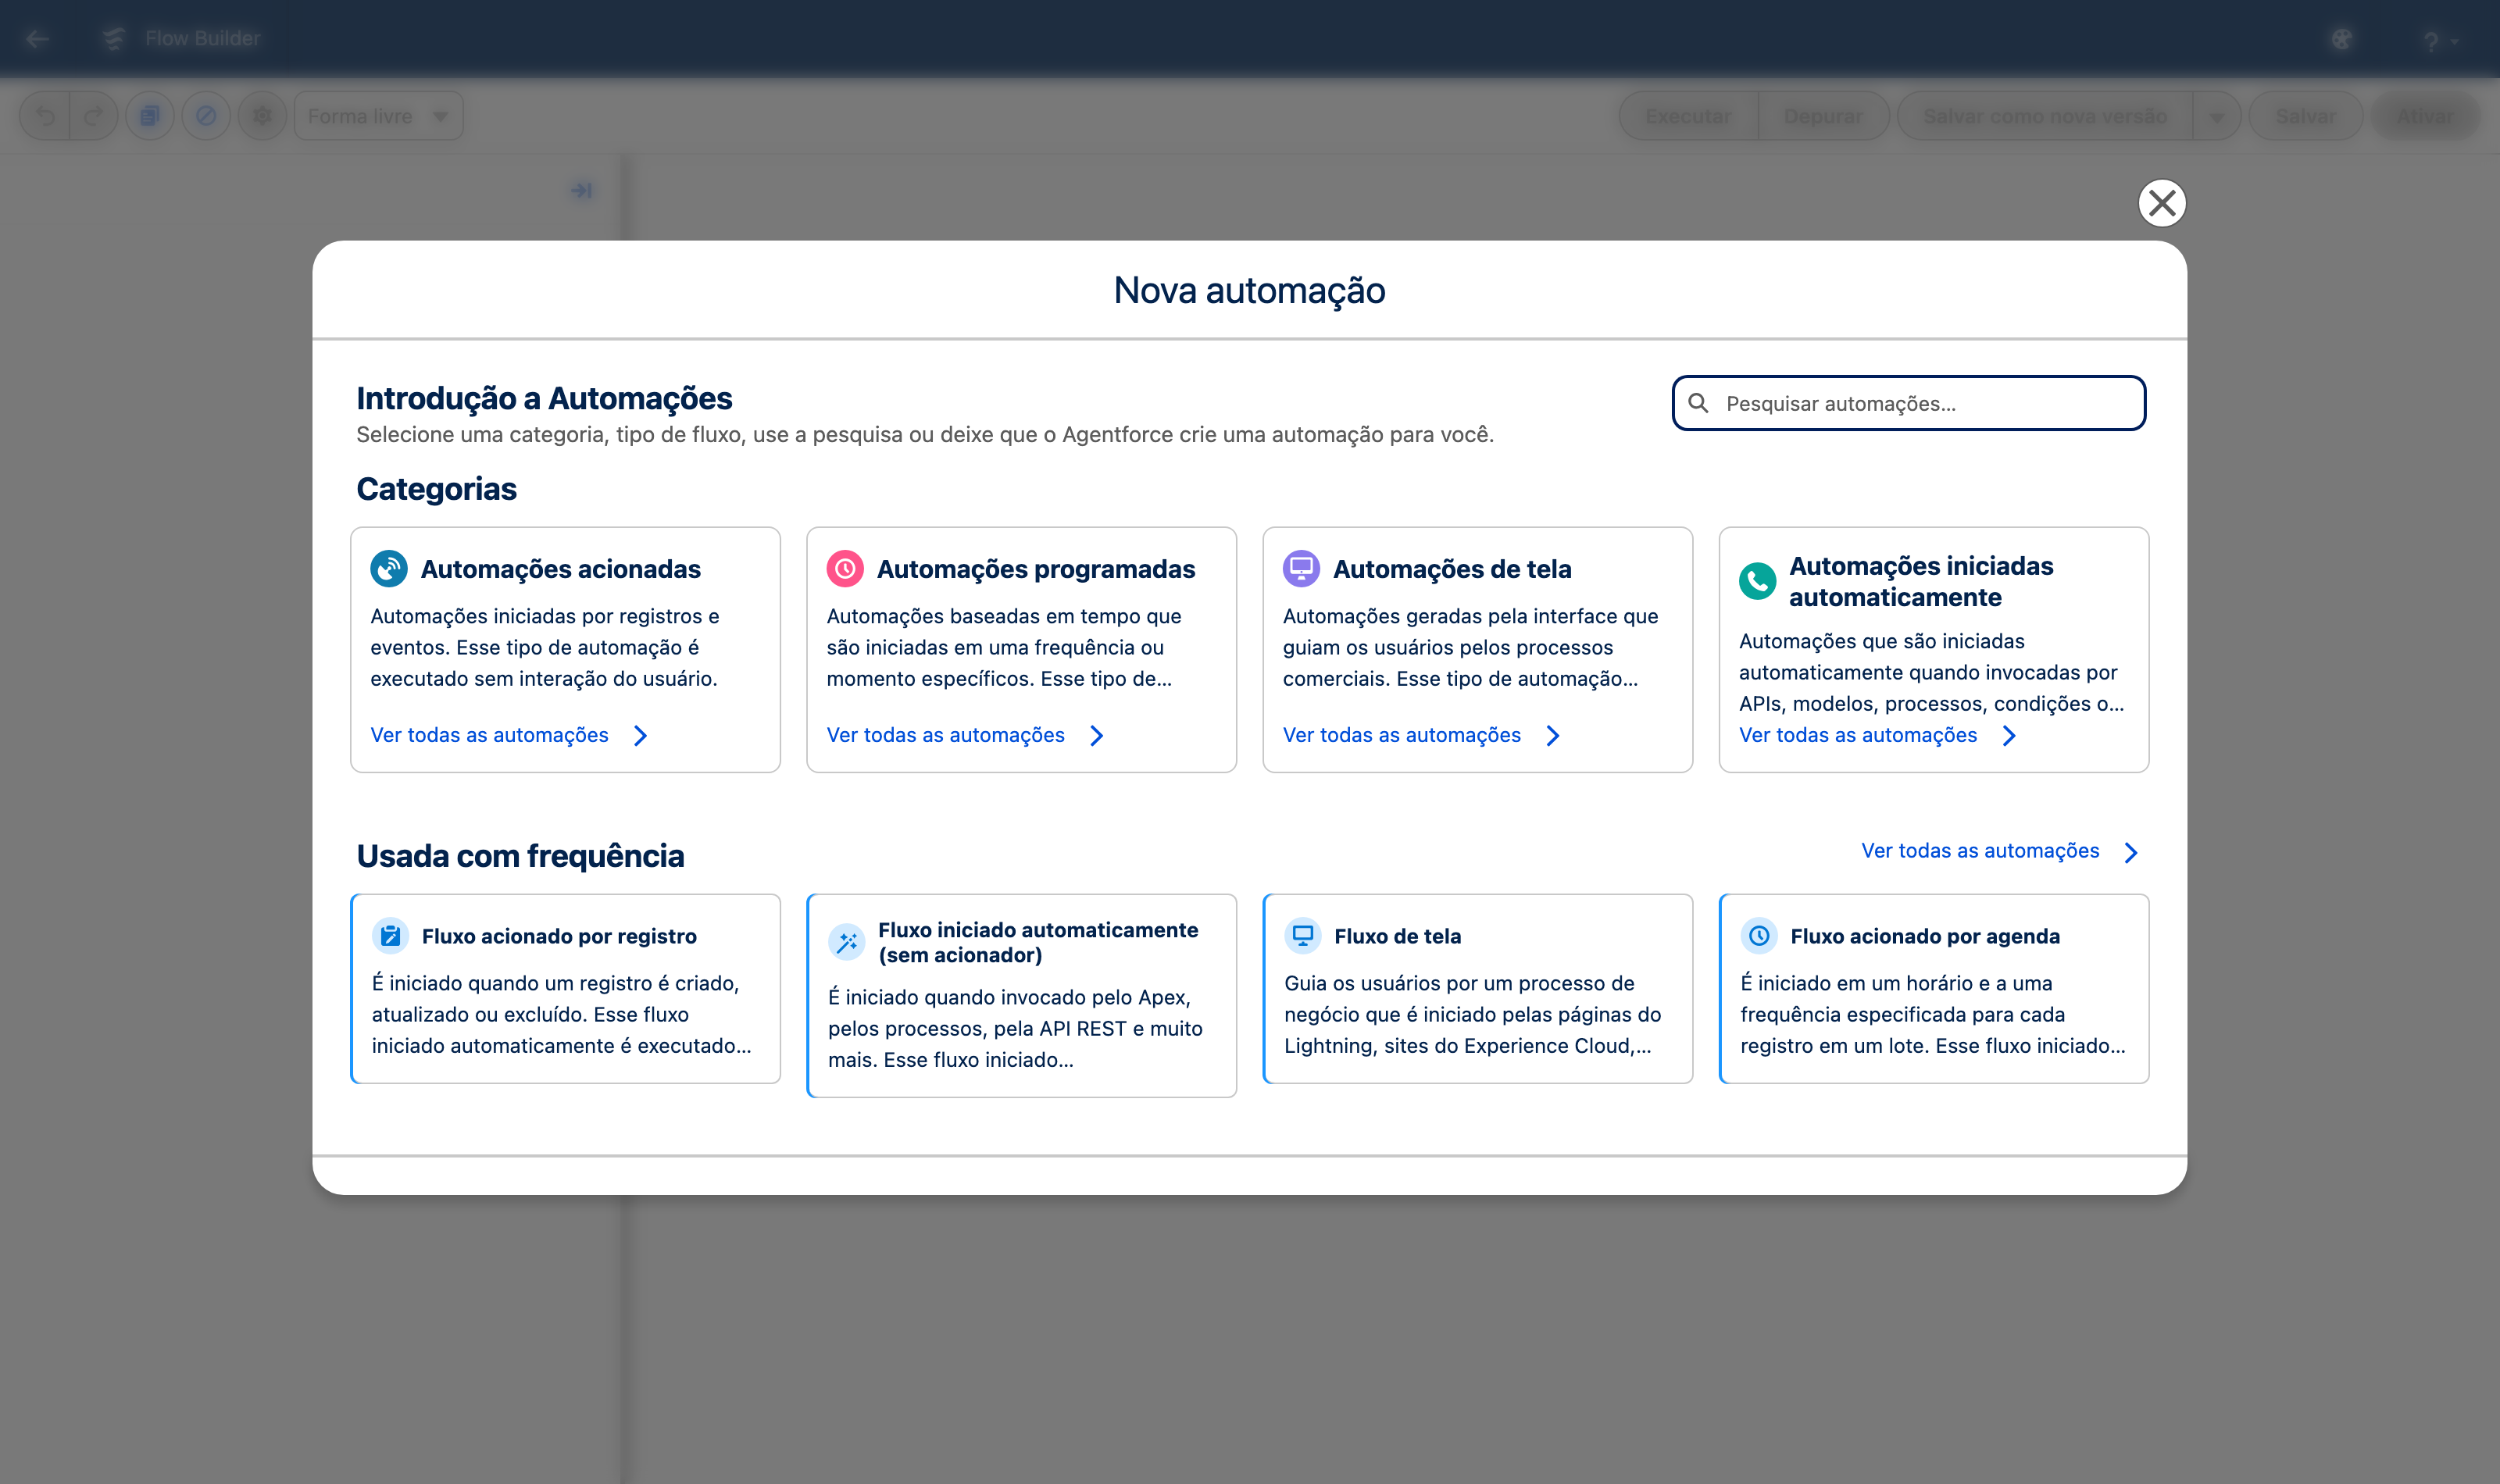Viewport: 2500px width, 1484px height.
Task: Click the Ativar button
Action: click(x=2425, y=116)
